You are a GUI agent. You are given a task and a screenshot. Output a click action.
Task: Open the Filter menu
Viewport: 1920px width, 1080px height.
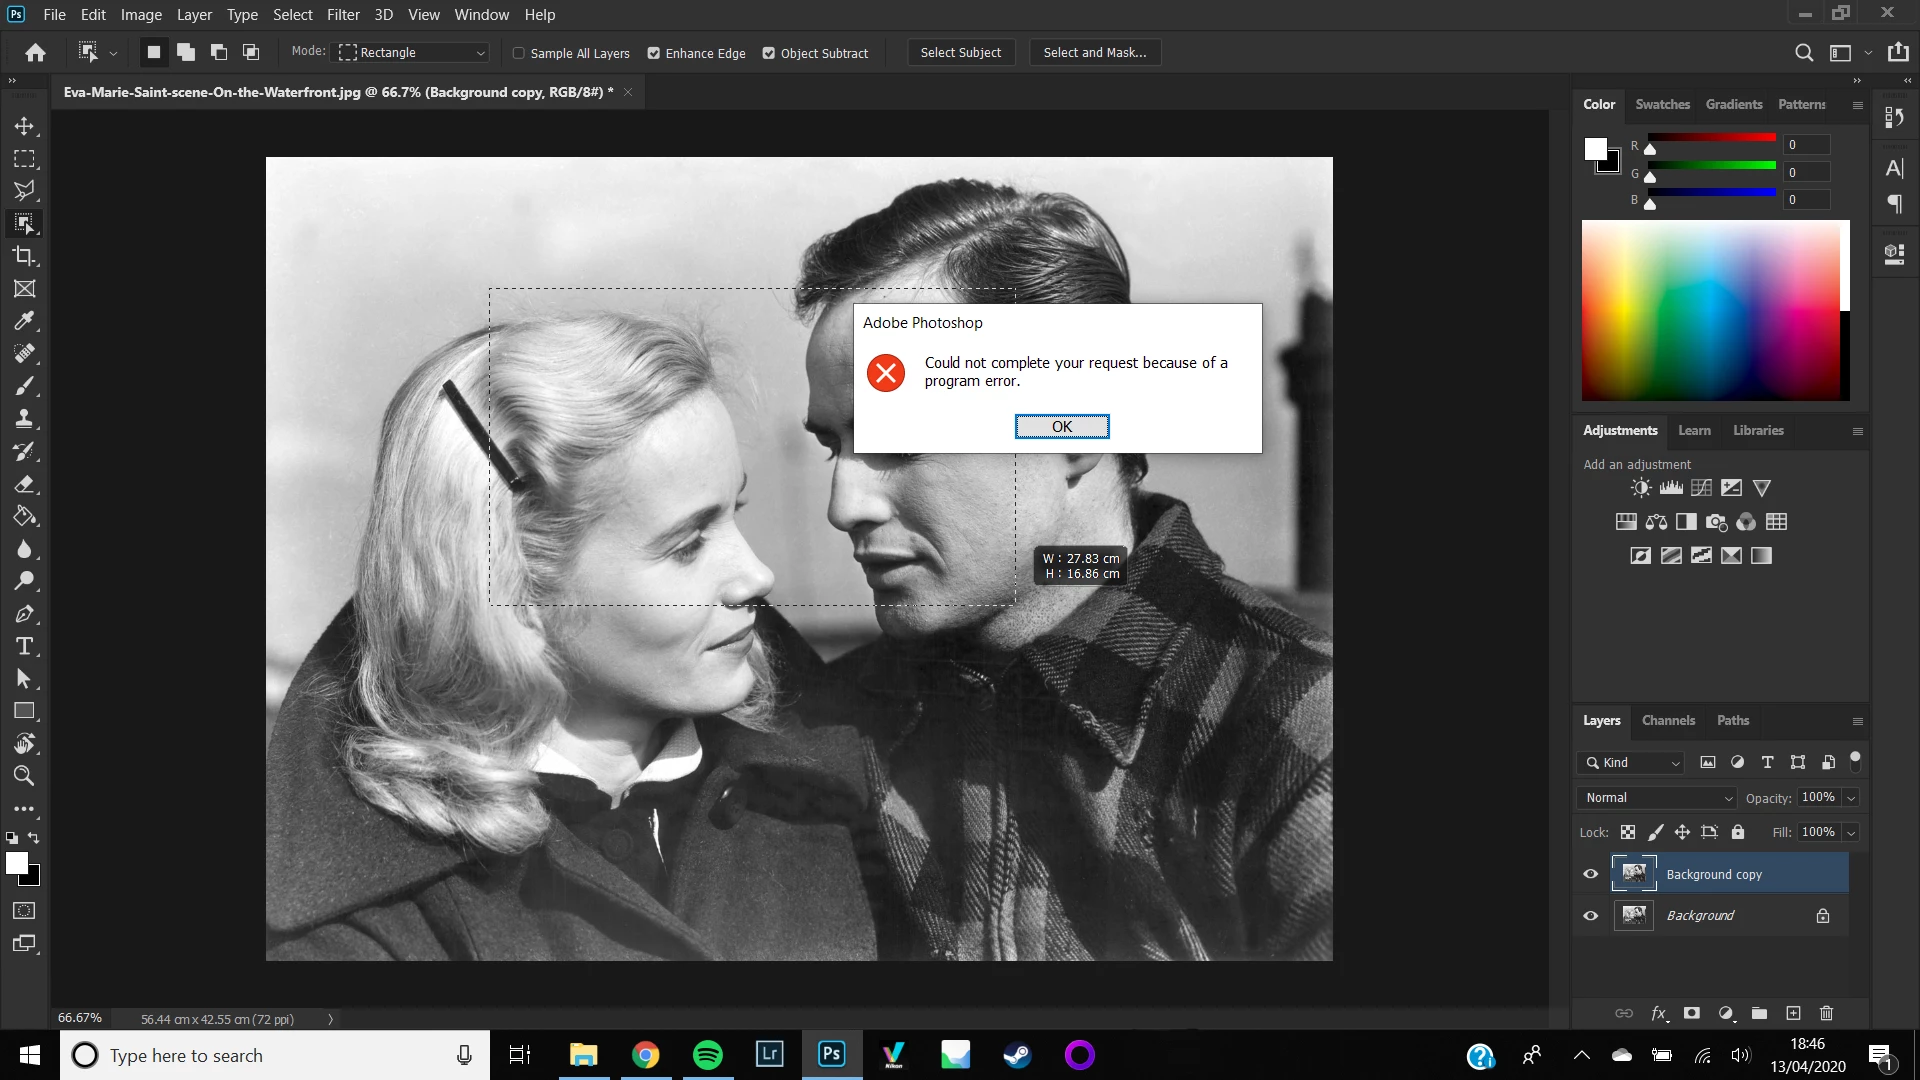coord(343,15)
